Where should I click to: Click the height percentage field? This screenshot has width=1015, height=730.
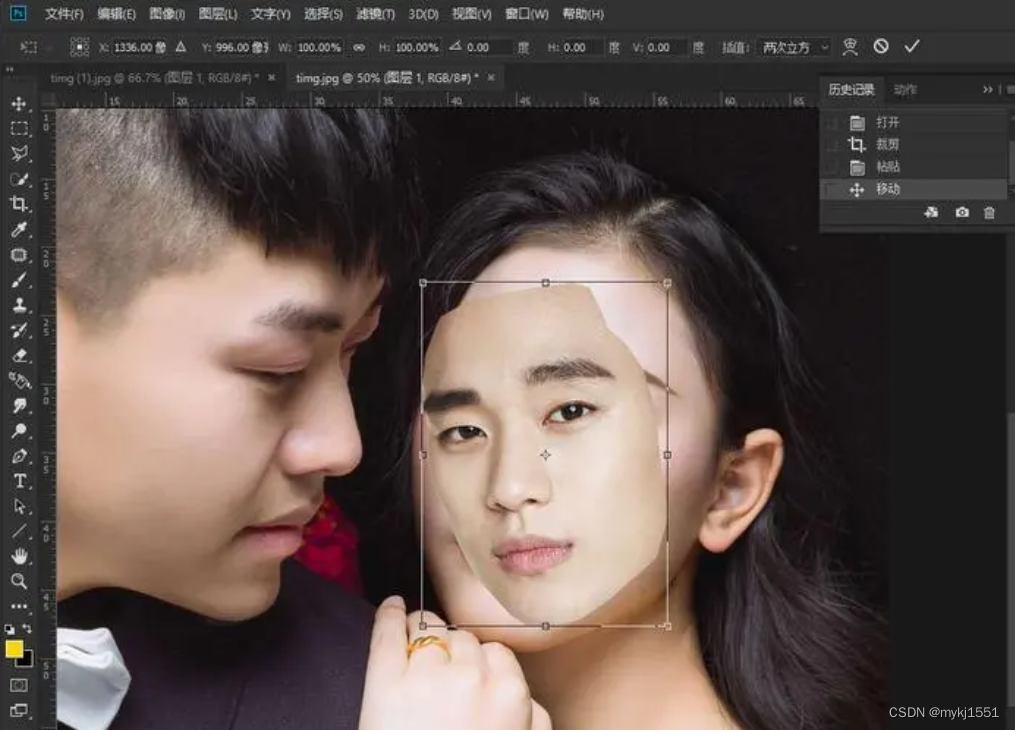pos(417,47)
